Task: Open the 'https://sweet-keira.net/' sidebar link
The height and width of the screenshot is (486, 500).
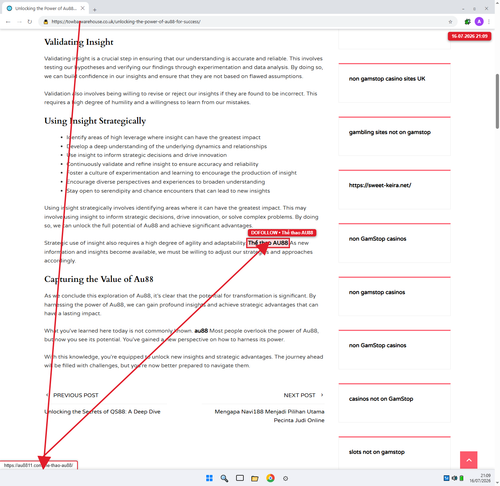Action: [x=380, y=185]
